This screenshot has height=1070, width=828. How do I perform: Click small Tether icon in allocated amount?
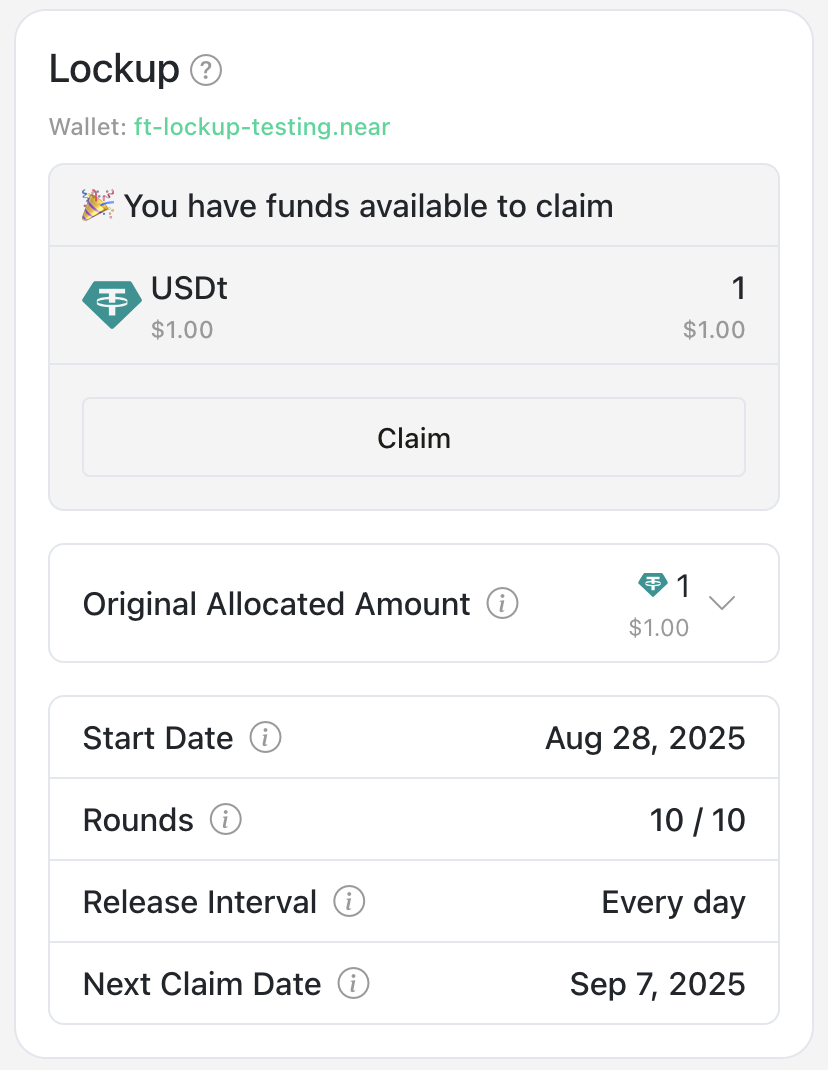[x=654, y=585]
